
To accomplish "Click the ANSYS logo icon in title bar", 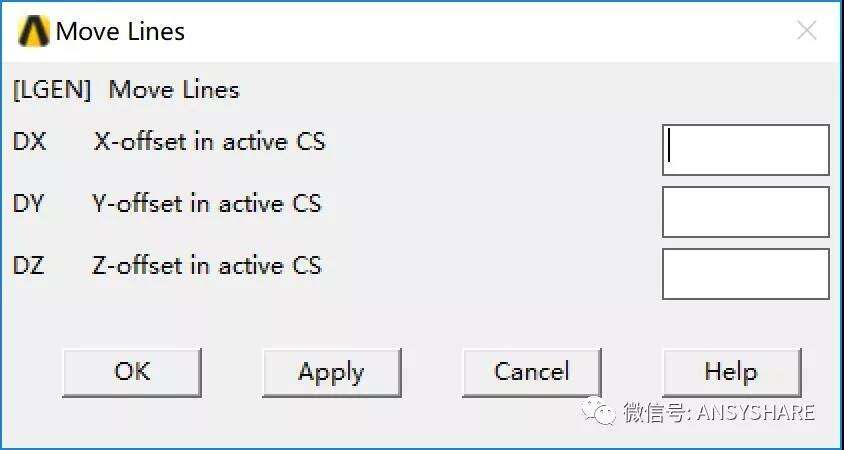I will tap(34, 31).
